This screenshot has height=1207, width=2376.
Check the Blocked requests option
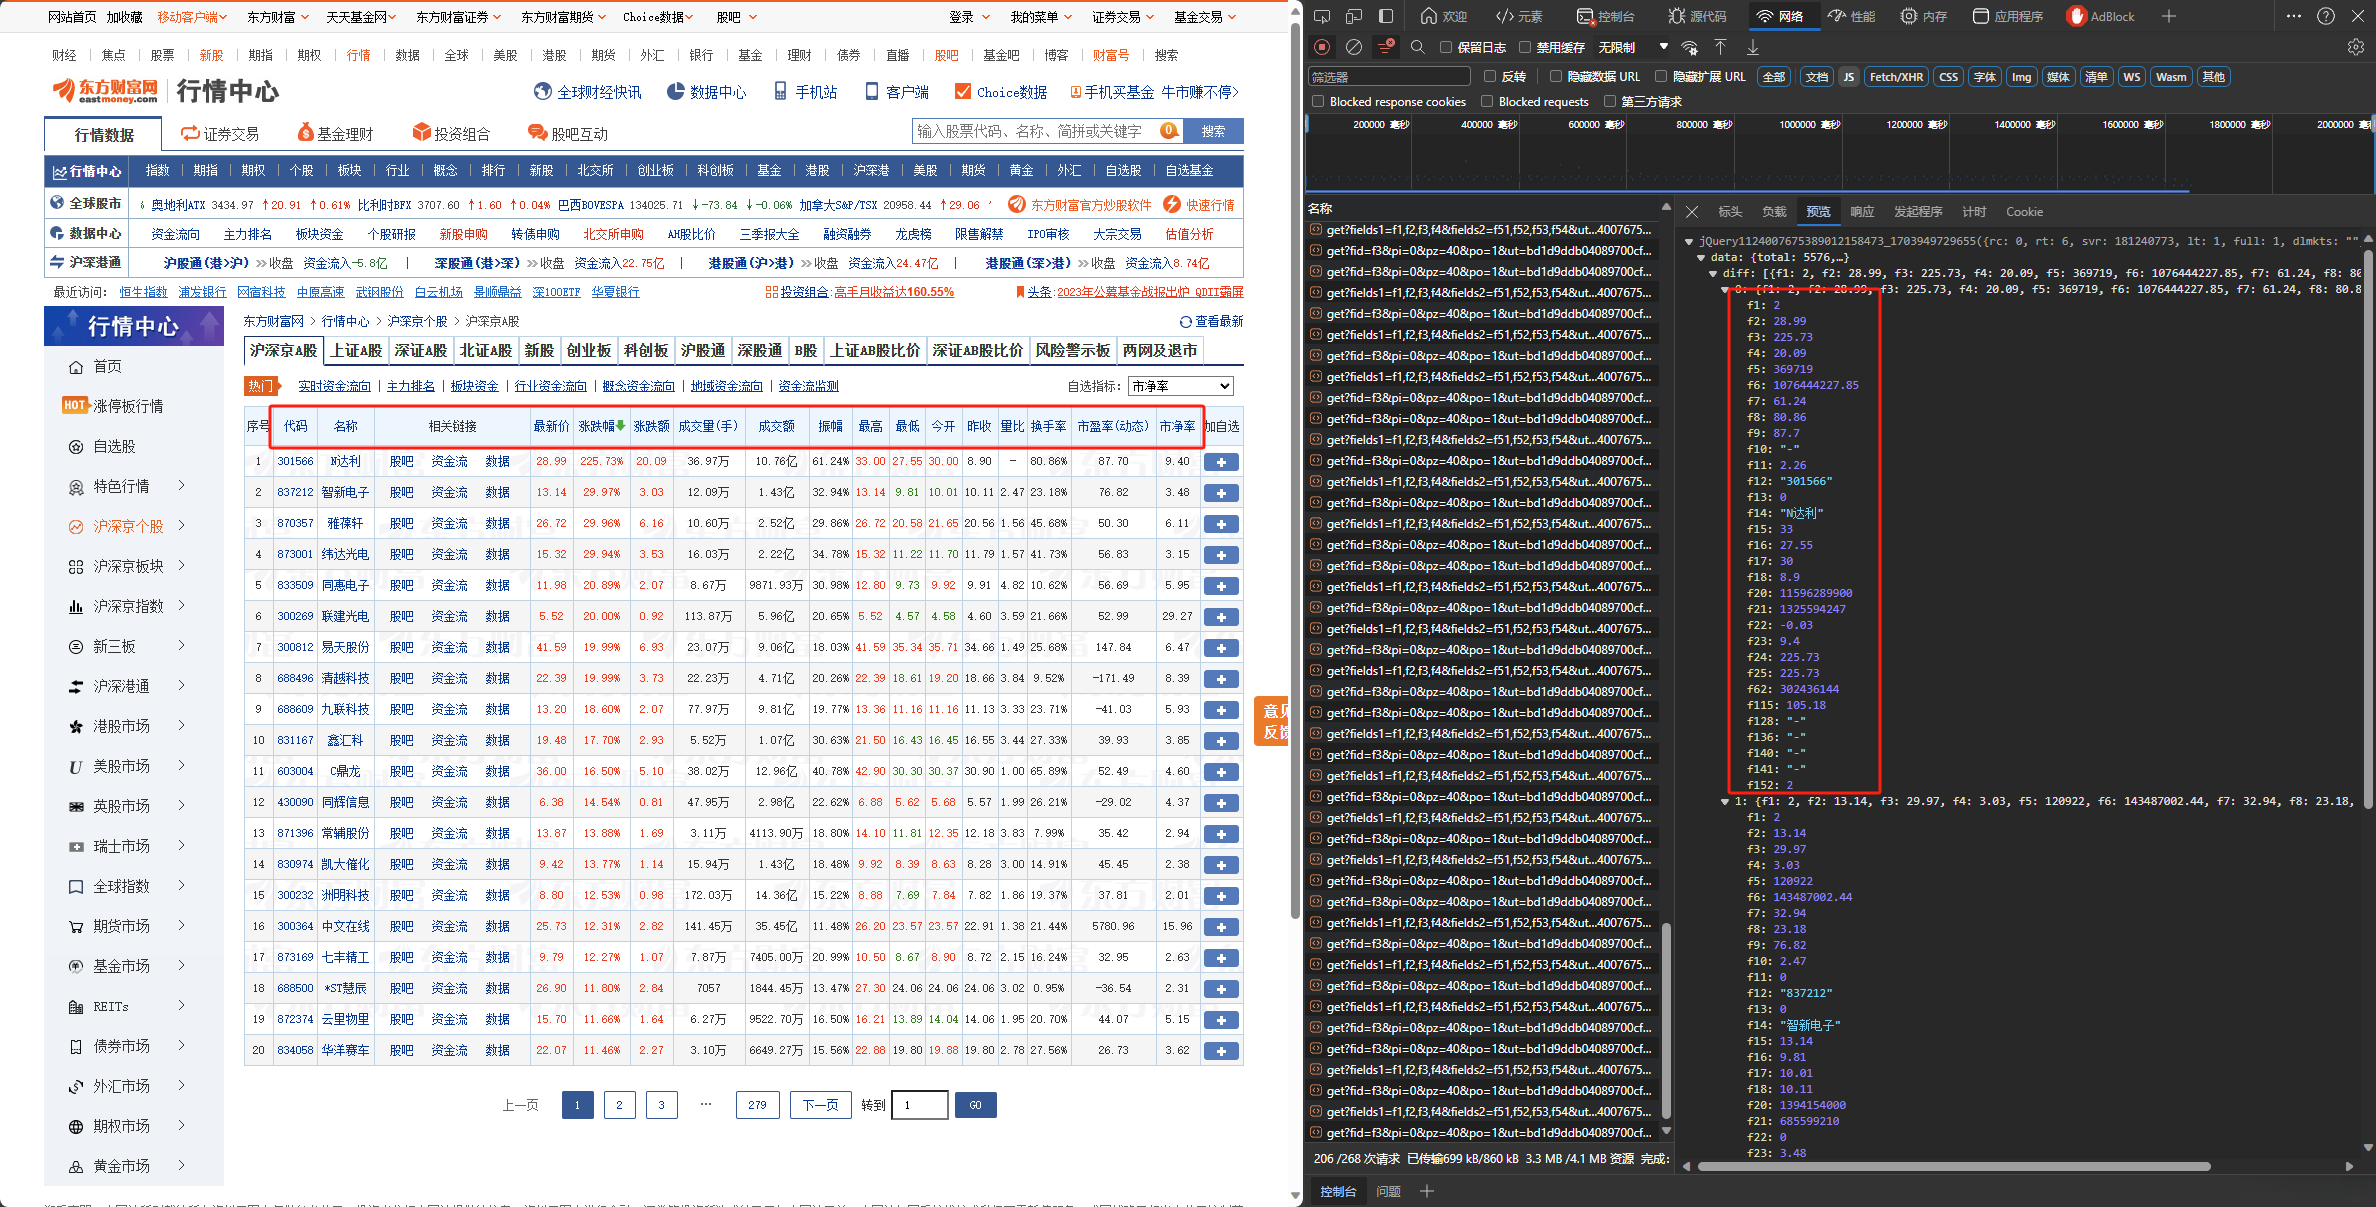click(1487, 101)
